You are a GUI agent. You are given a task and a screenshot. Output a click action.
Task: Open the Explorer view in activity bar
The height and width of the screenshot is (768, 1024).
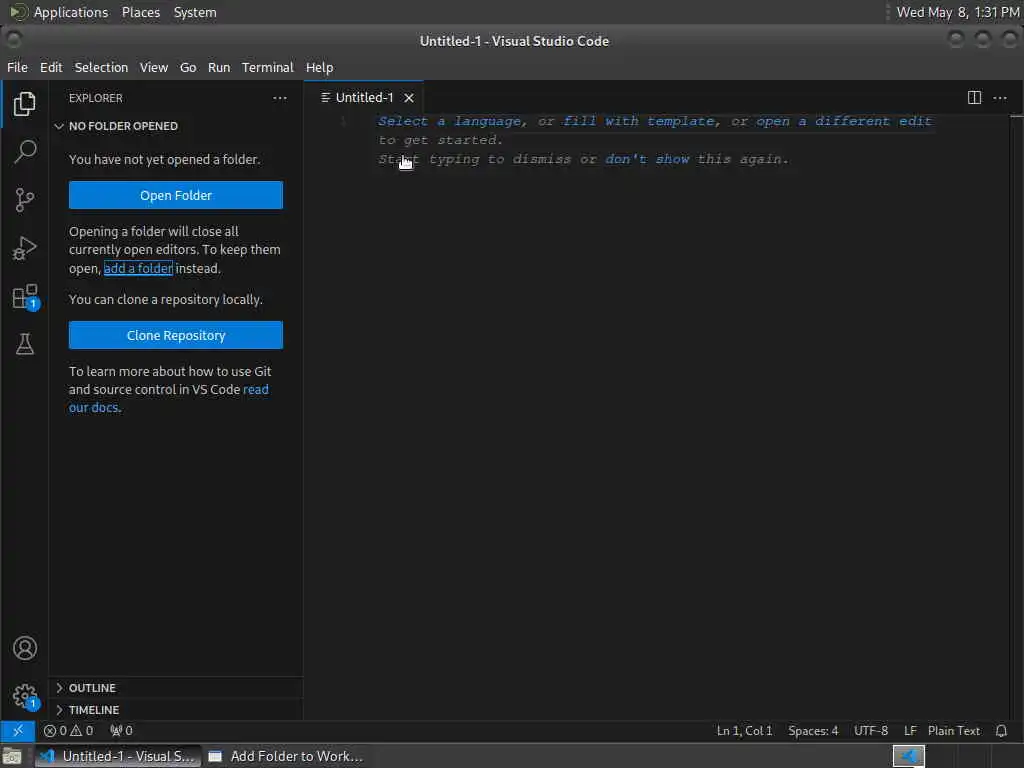click(x=24, y=104)
